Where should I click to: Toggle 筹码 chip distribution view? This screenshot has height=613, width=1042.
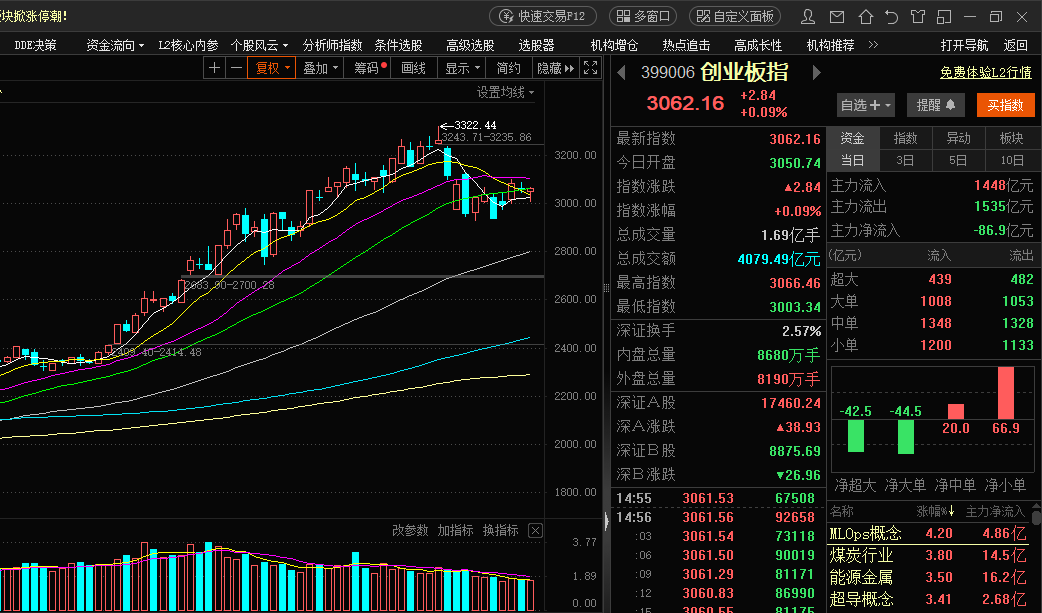[367, 68]
